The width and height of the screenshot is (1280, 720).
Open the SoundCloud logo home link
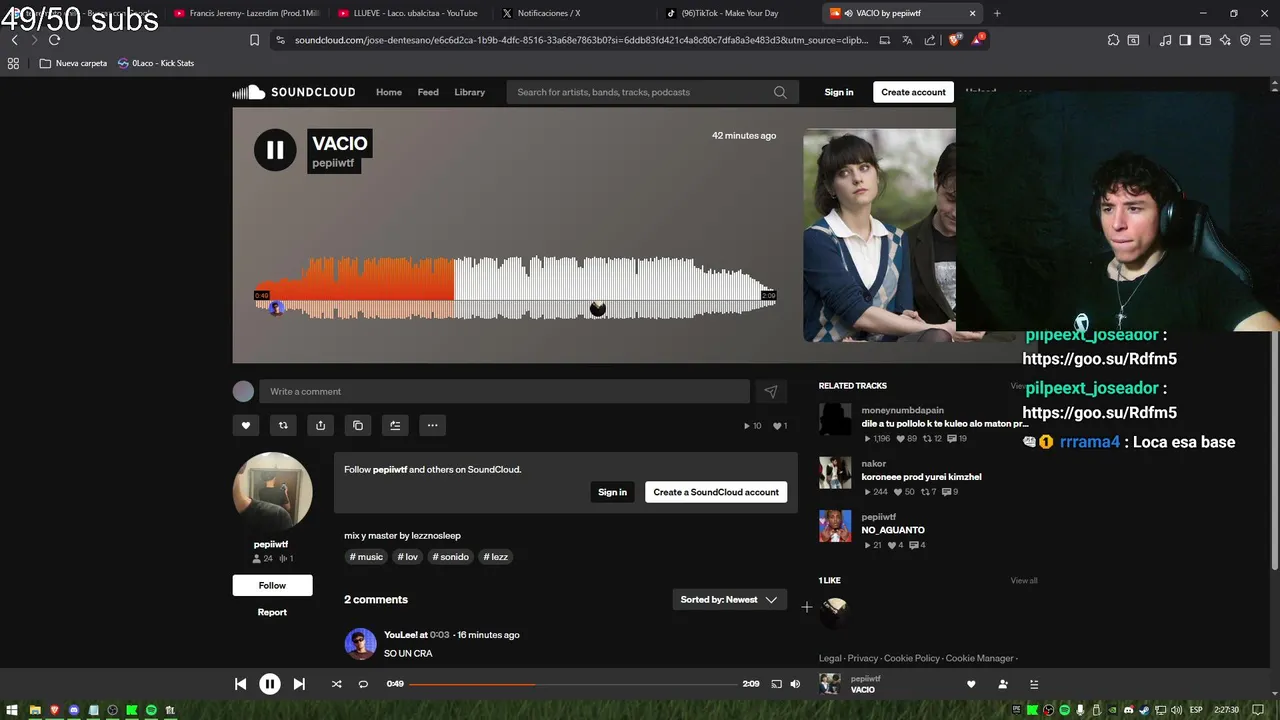(294, 92)
